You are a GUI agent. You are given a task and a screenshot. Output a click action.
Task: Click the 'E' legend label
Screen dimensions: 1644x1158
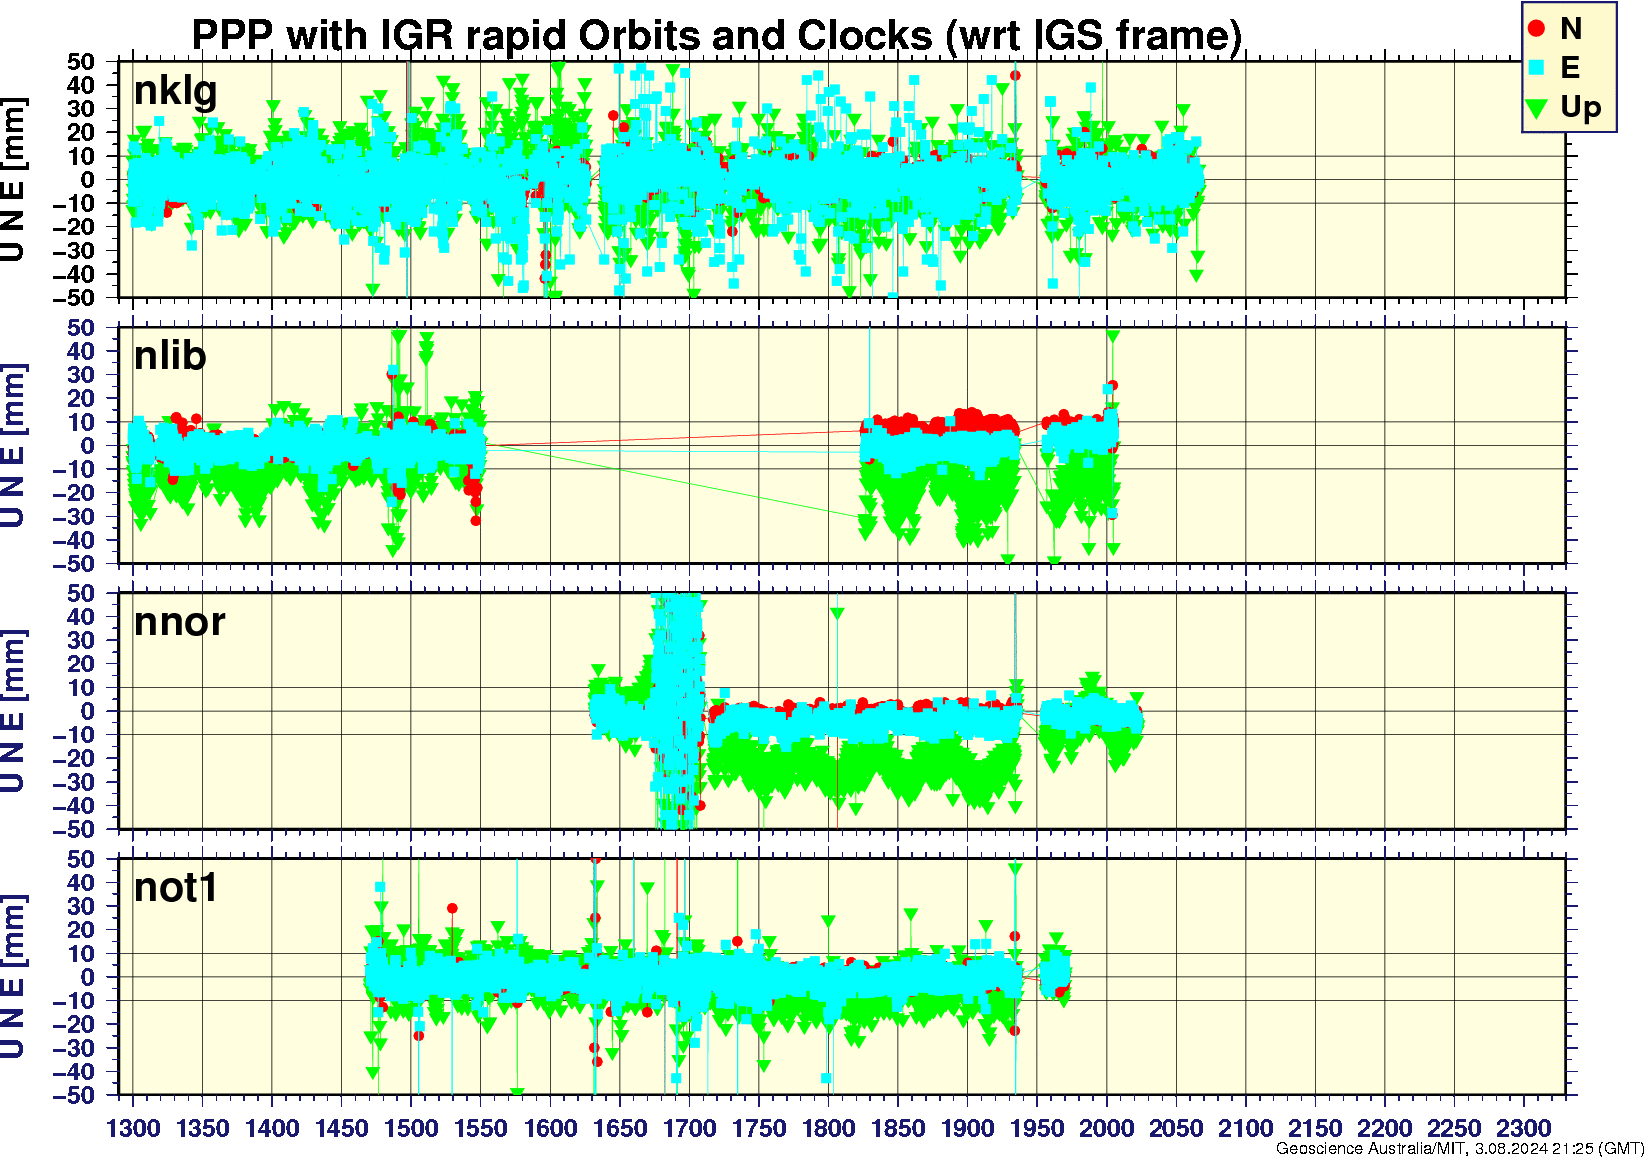[1570, 67]
